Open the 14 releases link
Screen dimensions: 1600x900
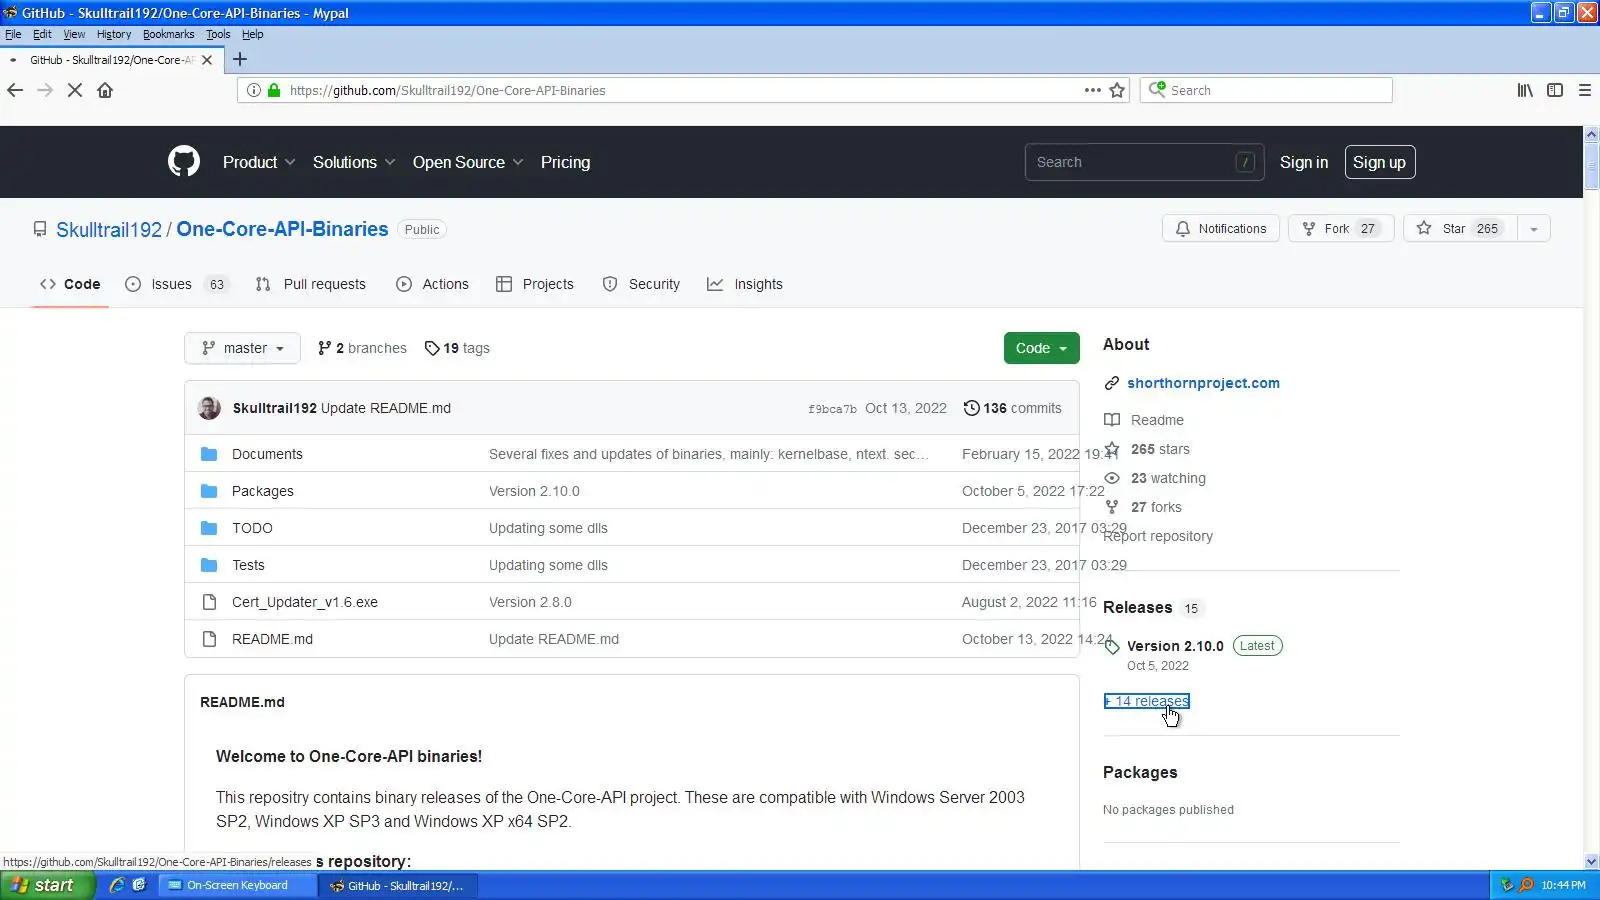coord(1147,701)
